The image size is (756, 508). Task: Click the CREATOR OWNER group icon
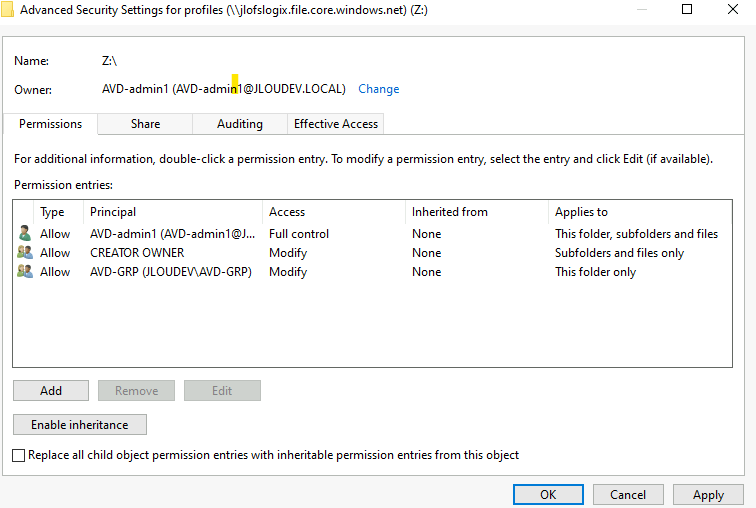tap(25, 252)
